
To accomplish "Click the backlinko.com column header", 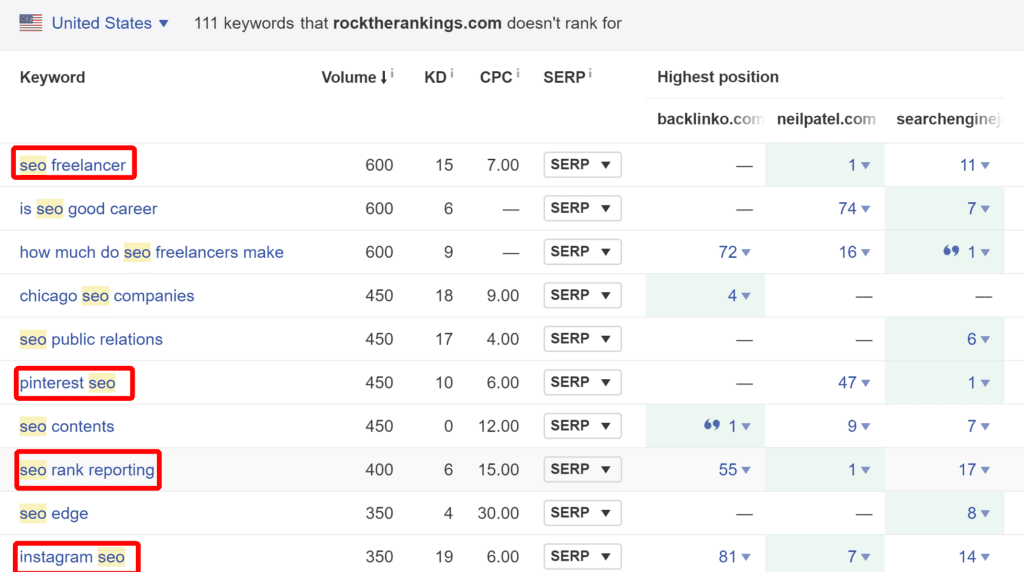I will click(710, 119).
